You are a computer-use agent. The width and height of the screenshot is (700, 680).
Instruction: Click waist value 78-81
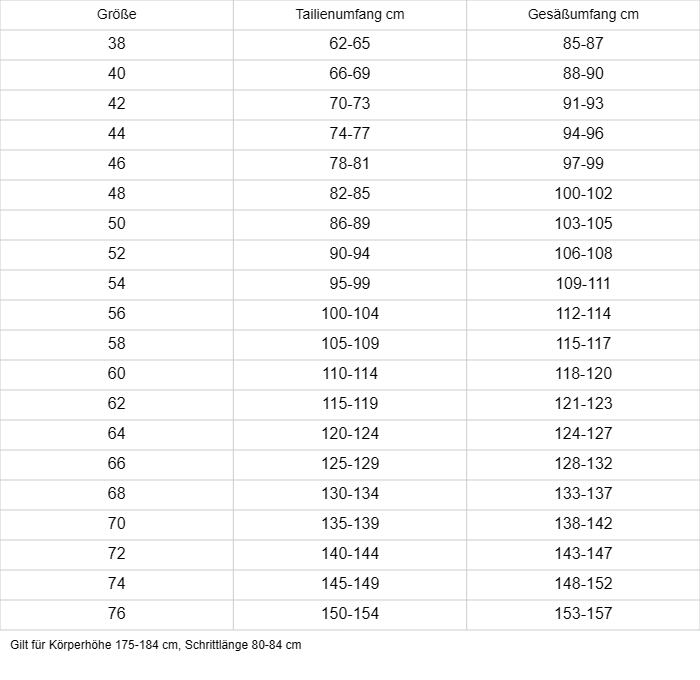[x=350, y=164]
